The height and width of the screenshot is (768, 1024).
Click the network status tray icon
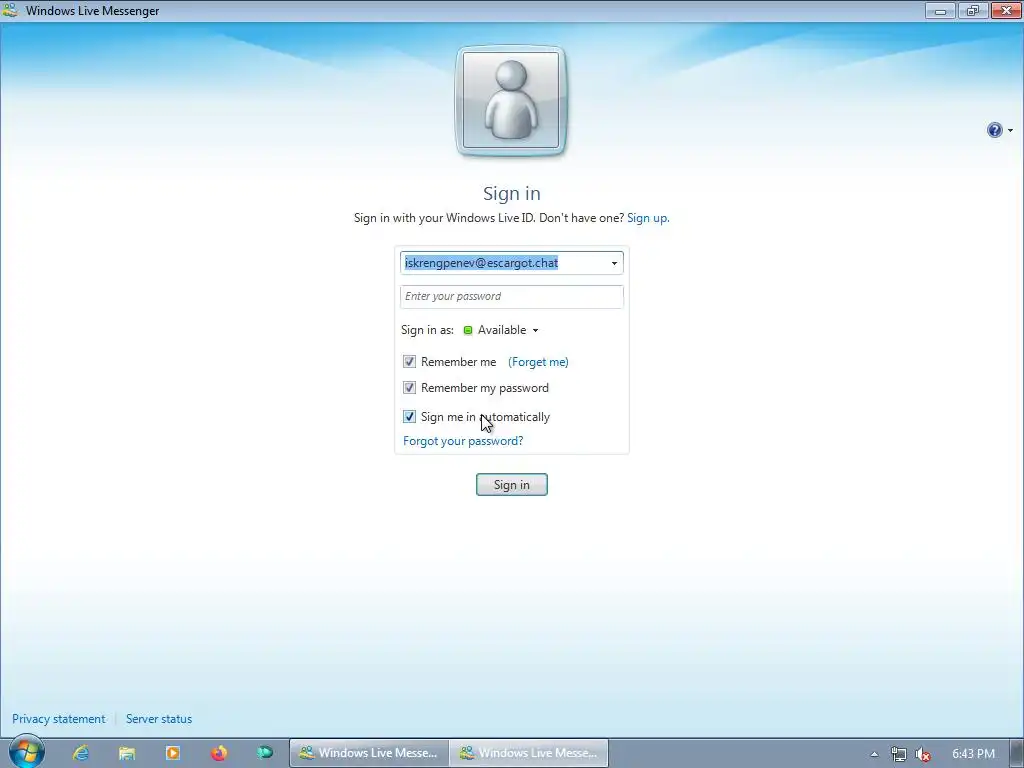click(x=899, y=754)
